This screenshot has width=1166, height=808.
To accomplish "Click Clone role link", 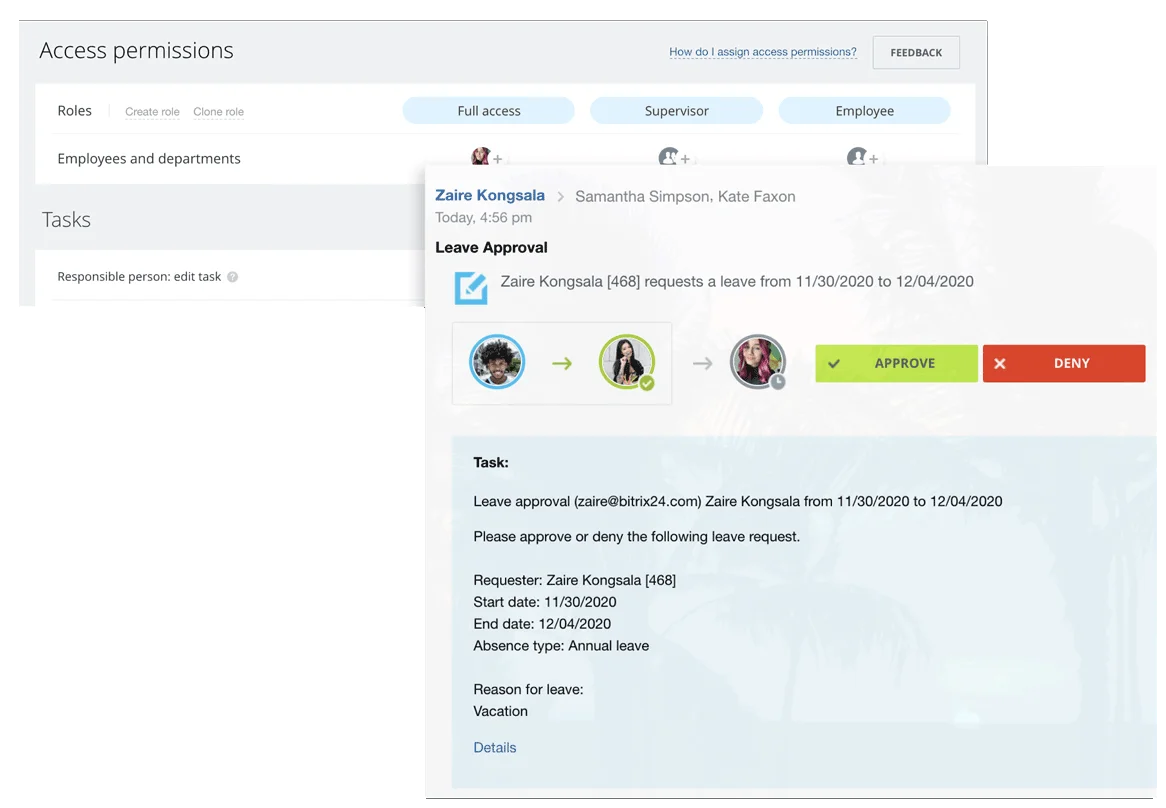I will [x=219, y=111].
